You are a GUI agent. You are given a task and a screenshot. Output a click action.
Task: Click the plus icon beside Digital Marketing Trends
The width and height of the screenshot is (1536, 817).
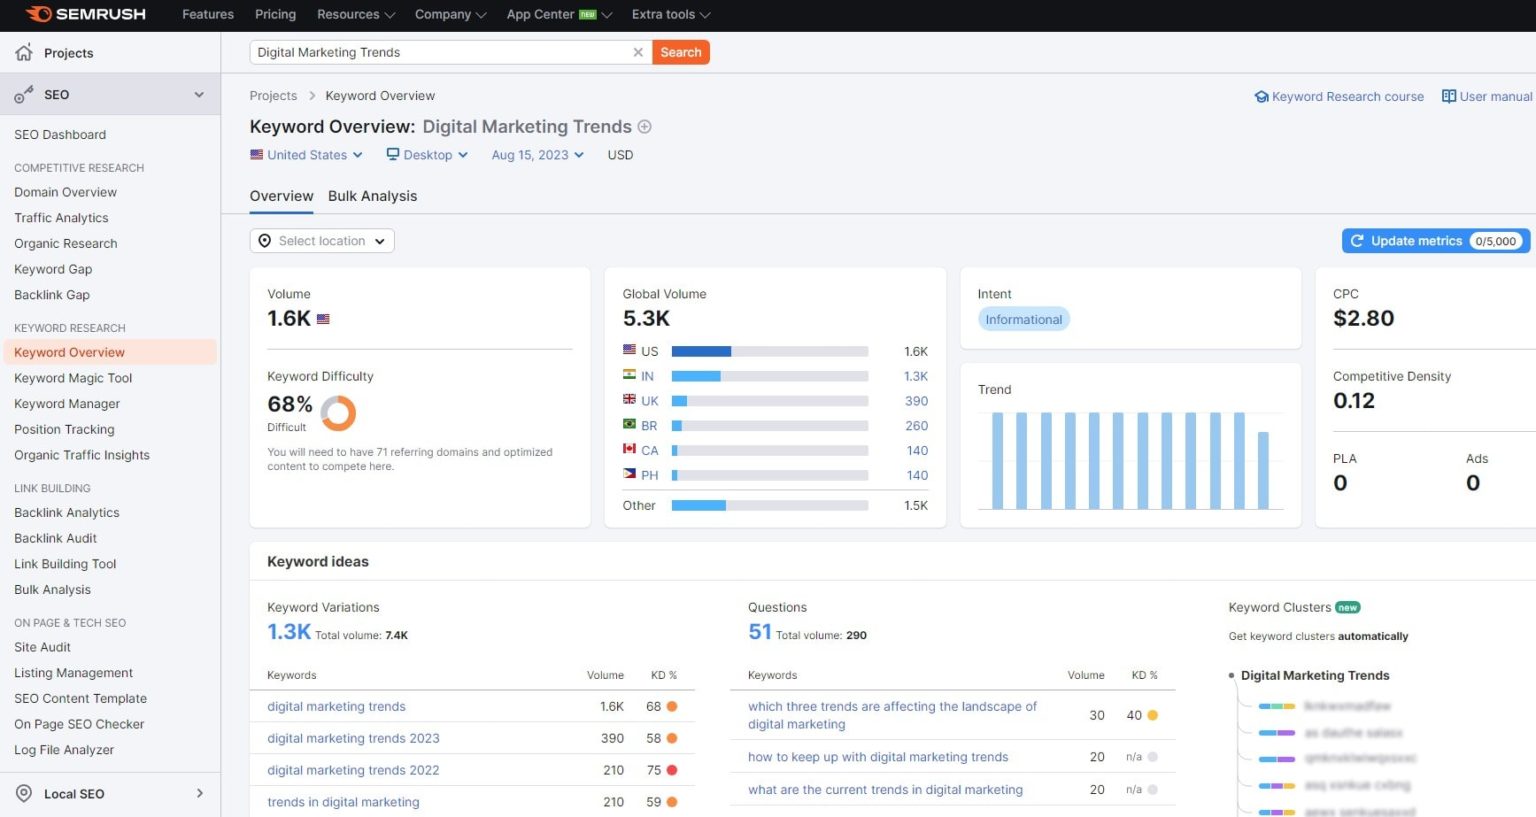645,127
